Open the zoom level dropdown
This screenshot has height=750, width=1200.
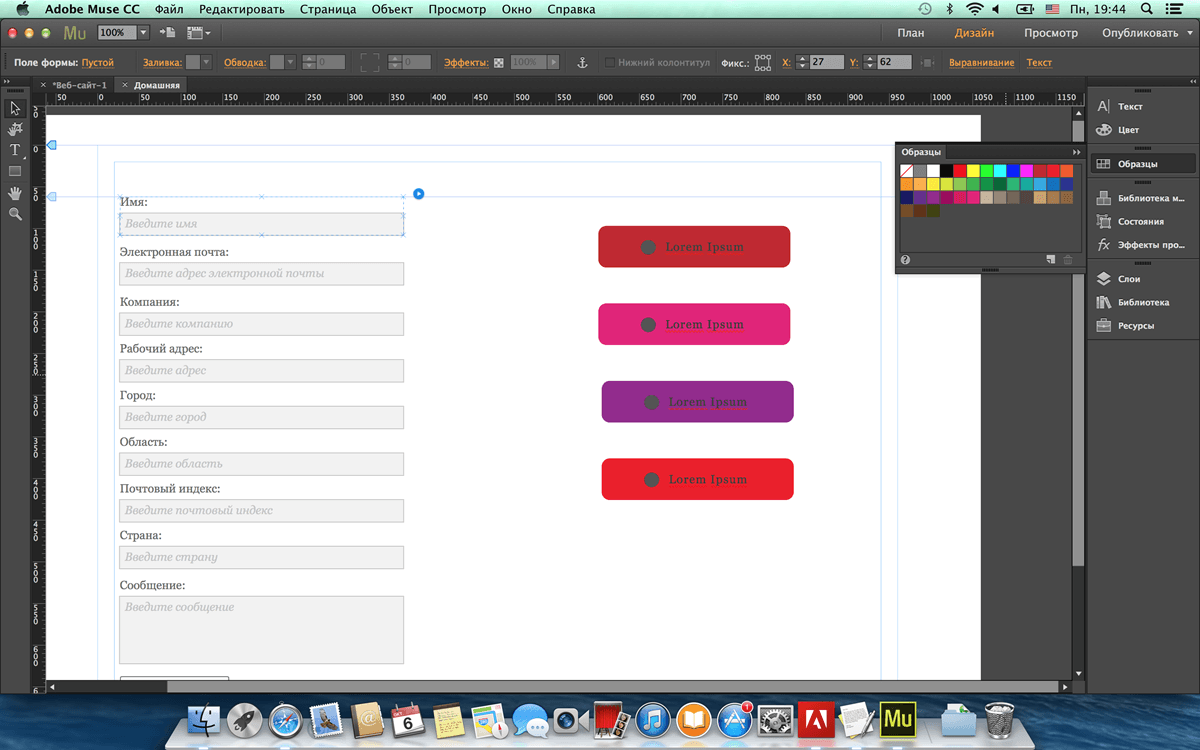pos(143,33)
